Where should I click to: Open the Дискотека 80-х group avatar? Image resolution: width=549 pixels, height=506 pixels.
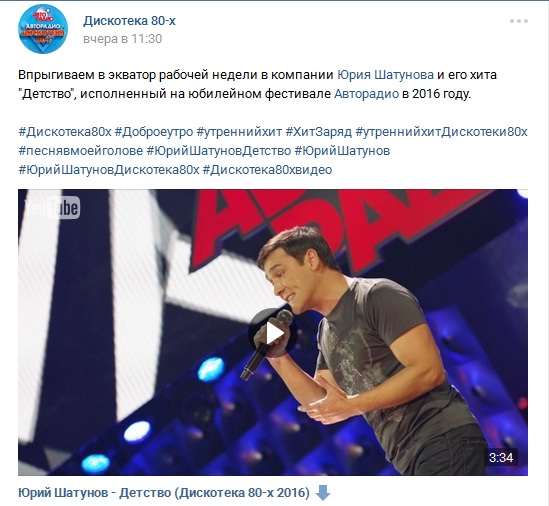43,29
